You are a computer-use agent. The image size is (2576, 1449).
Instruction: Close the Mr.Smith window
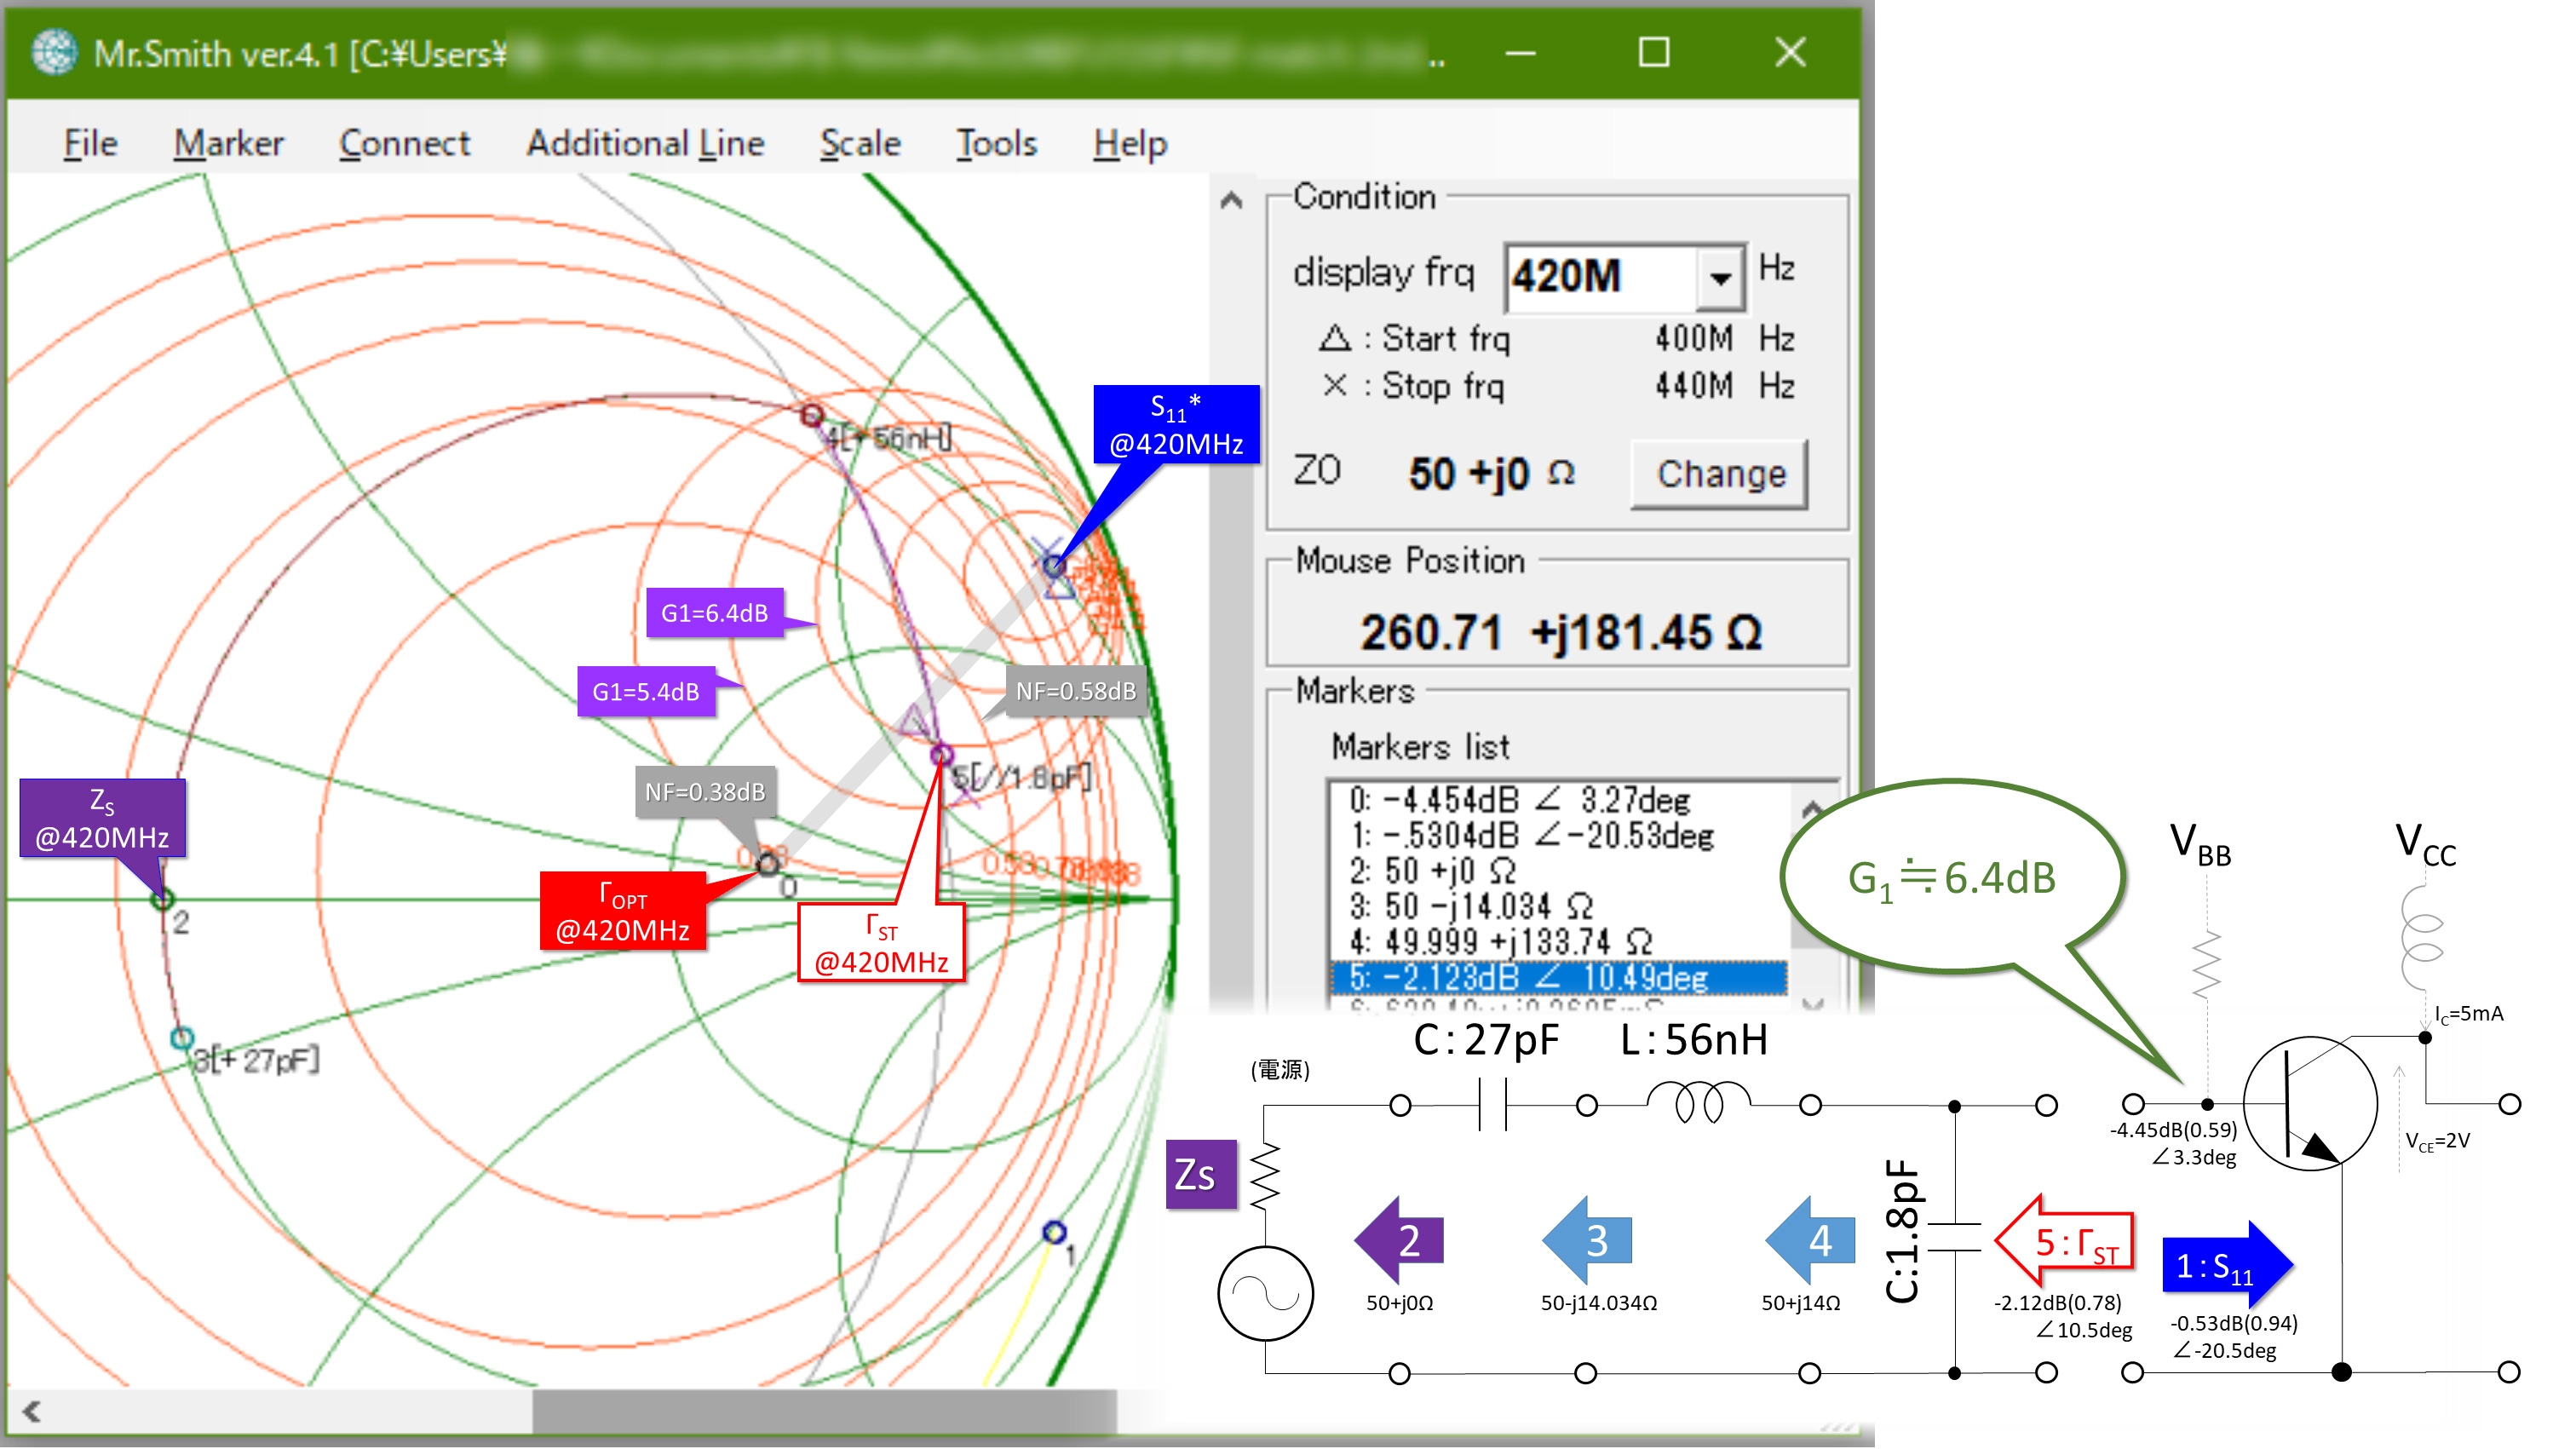(1790, 52)
